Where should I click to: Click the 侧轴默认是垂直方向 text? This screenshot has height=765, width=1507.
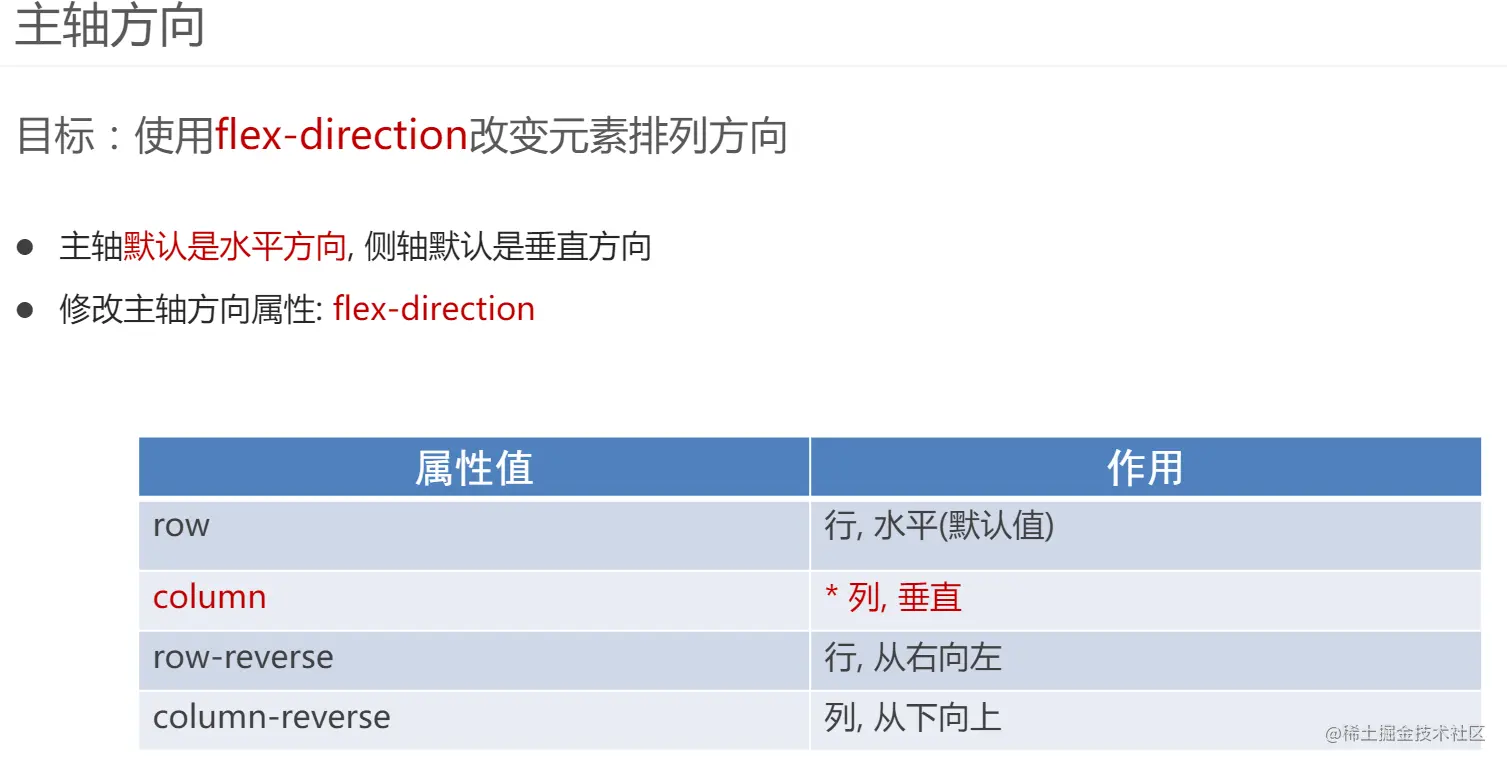(x=508, y=246)
